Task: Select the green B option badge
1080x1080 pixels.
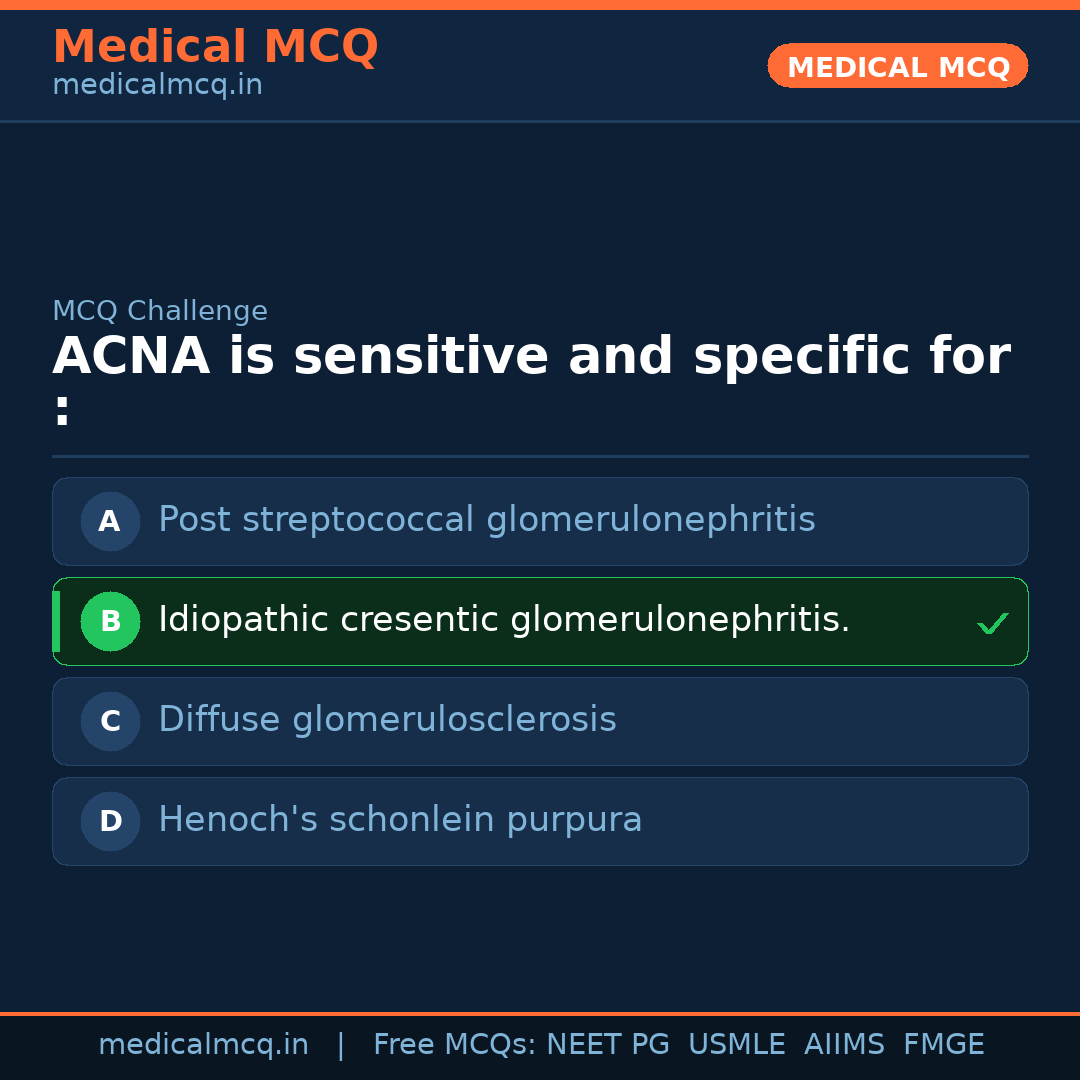Action: pos(110,621)
